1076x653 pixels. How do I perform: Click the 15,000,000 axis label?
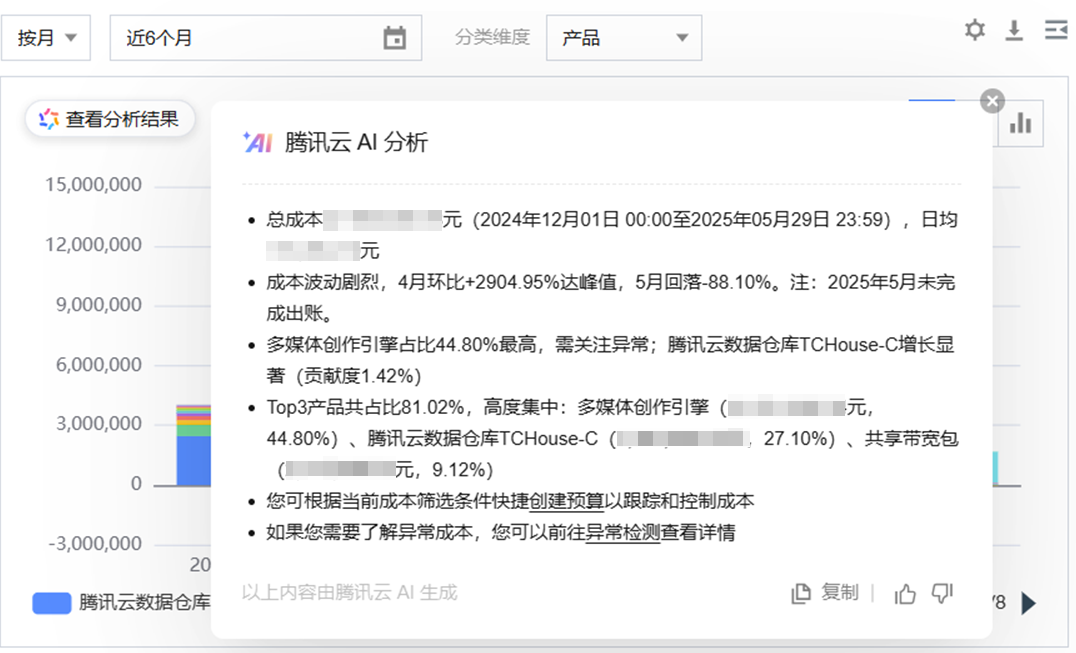tap(93, 185)
